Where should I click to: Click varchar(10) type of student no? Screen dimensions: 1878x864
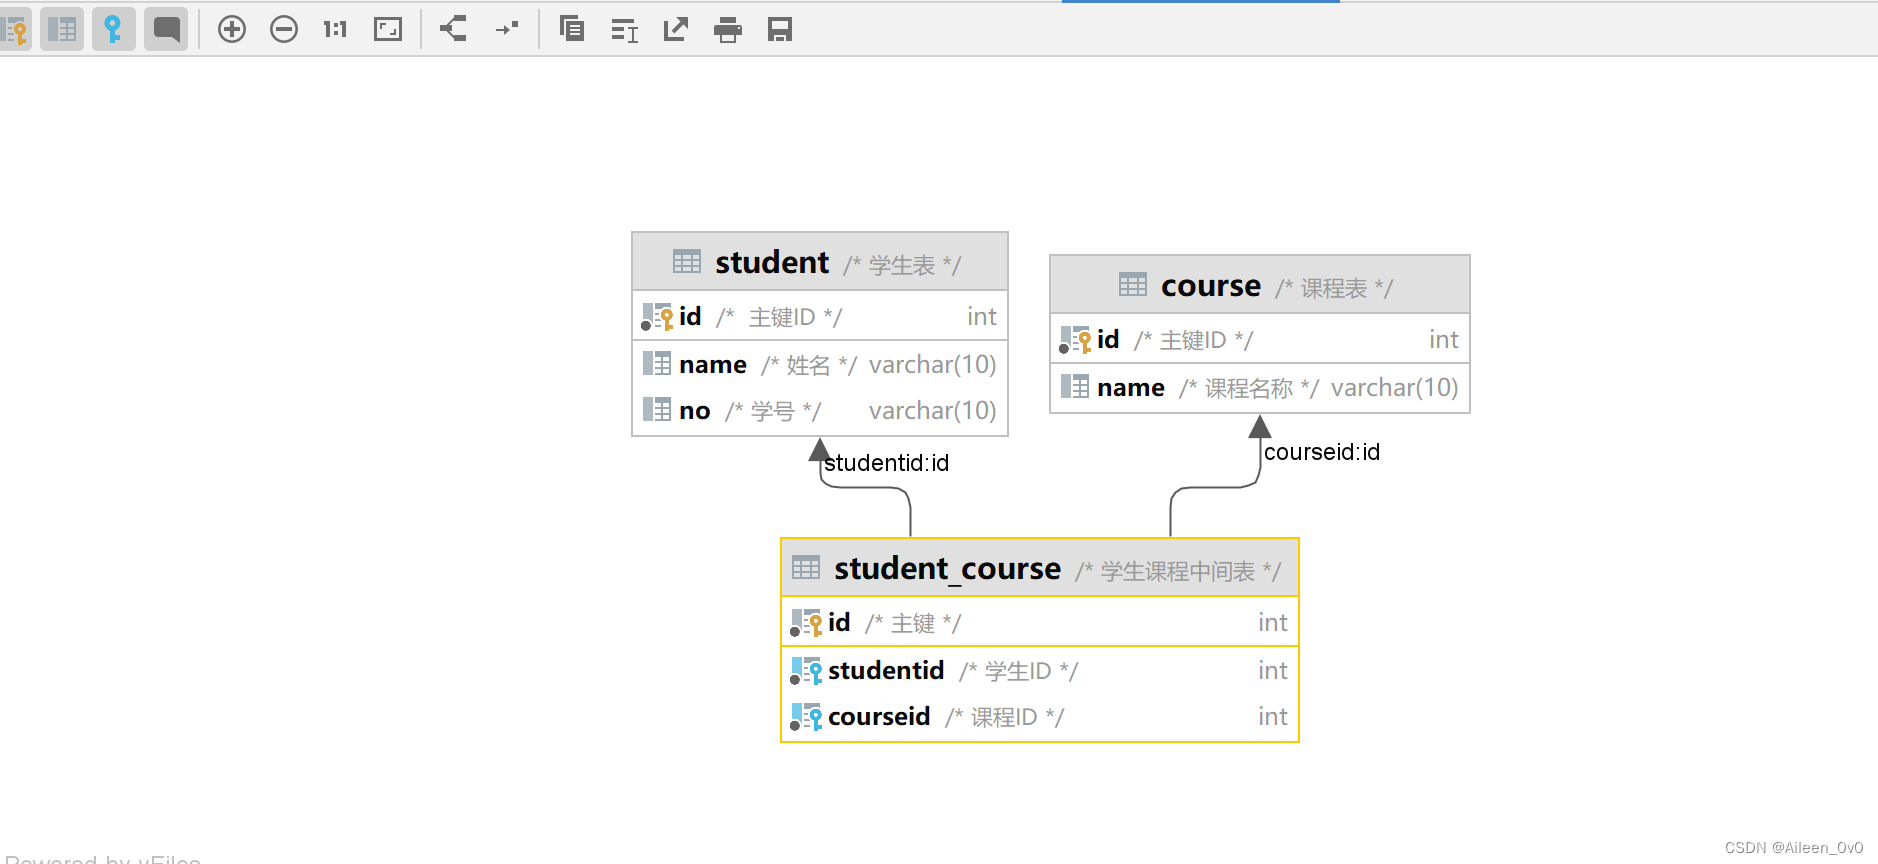(x=932, y=411)
